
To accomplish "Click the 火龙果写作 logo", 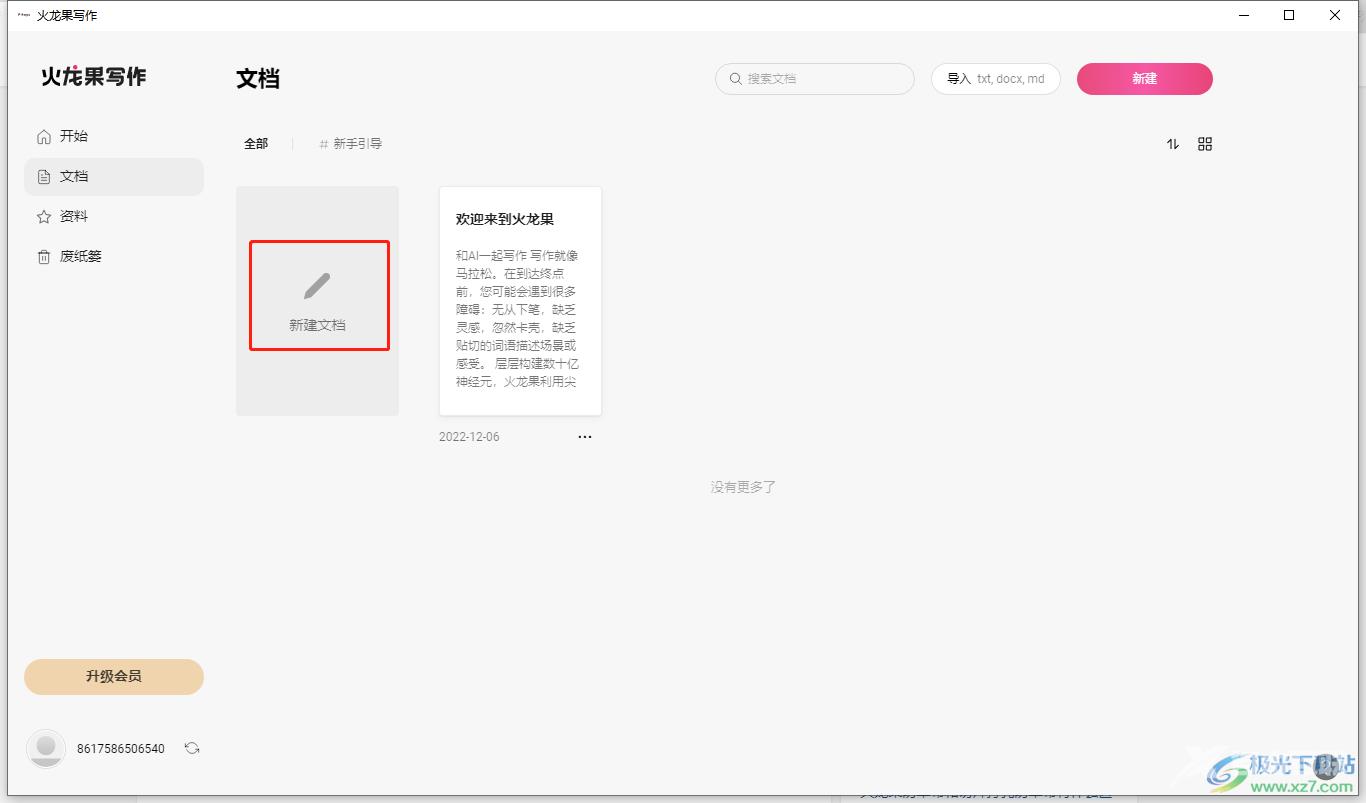I will 94,77.
